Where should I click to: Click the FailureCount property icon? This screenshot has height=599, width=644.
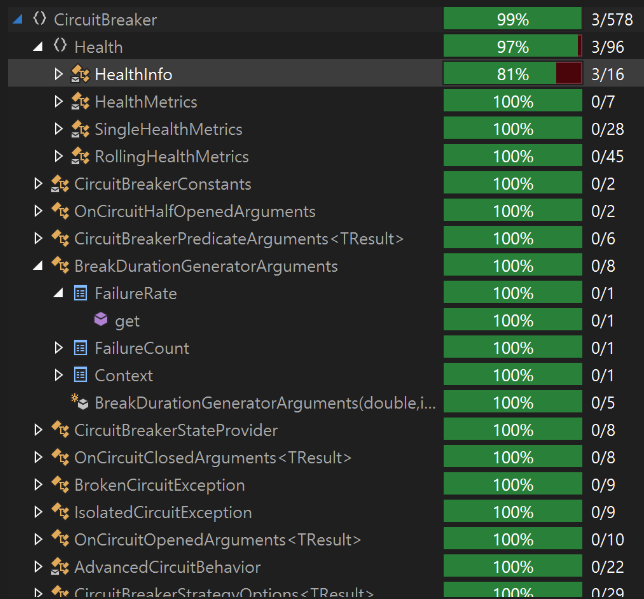(x=80, y=348)
